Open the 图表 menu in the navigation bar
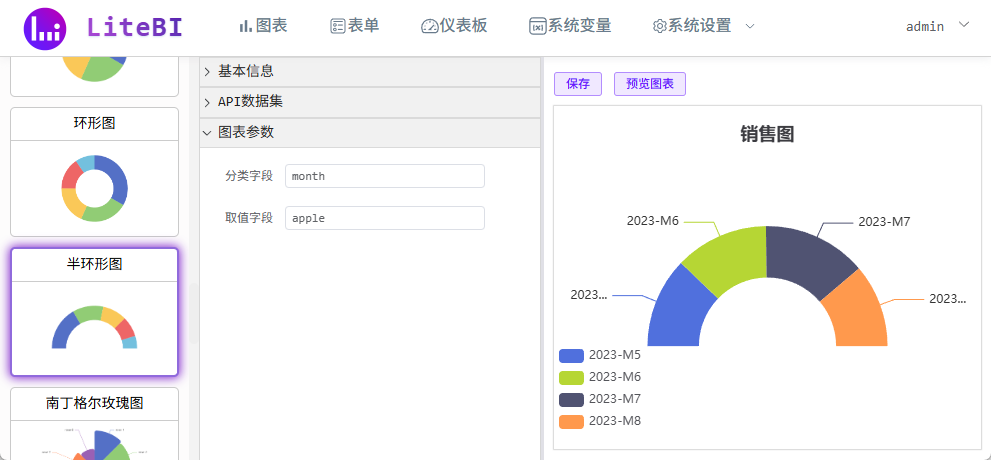 (265, 26)
